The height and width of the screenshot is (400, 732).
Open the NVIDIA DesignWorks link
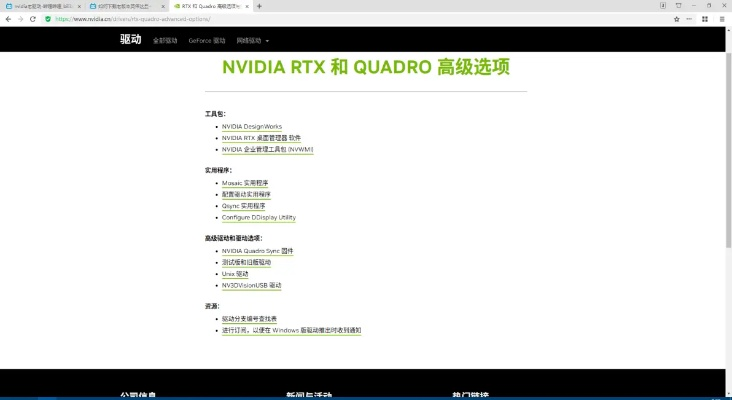click(x=252, y=126)
